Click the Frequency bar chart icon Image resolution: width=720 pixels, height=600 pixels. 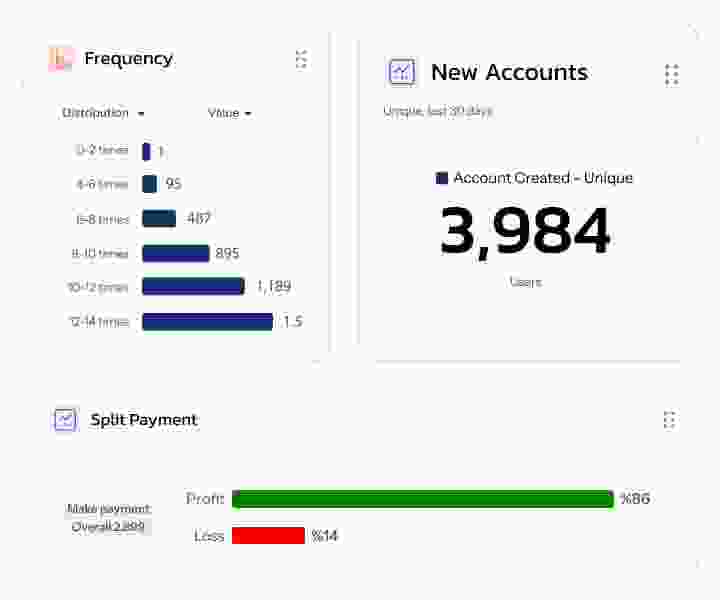(x=61, y=59)
